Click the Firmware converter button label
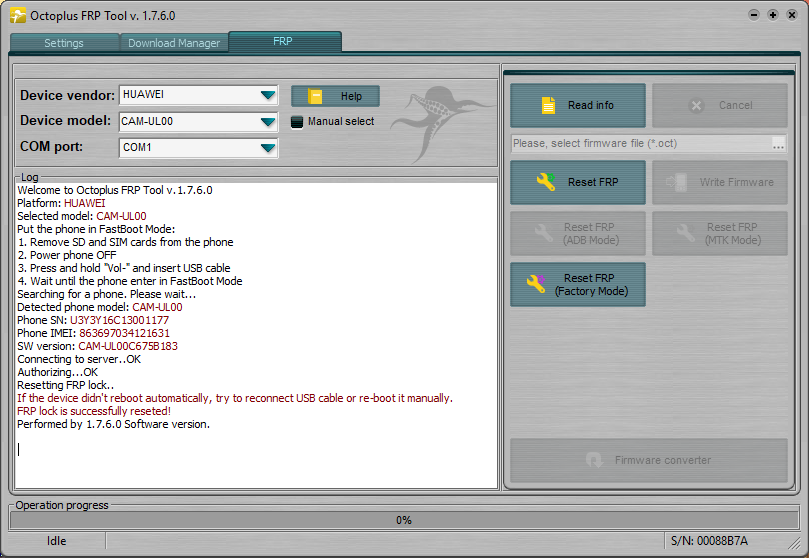Viewport: 809px width, 558px height. 662,460
